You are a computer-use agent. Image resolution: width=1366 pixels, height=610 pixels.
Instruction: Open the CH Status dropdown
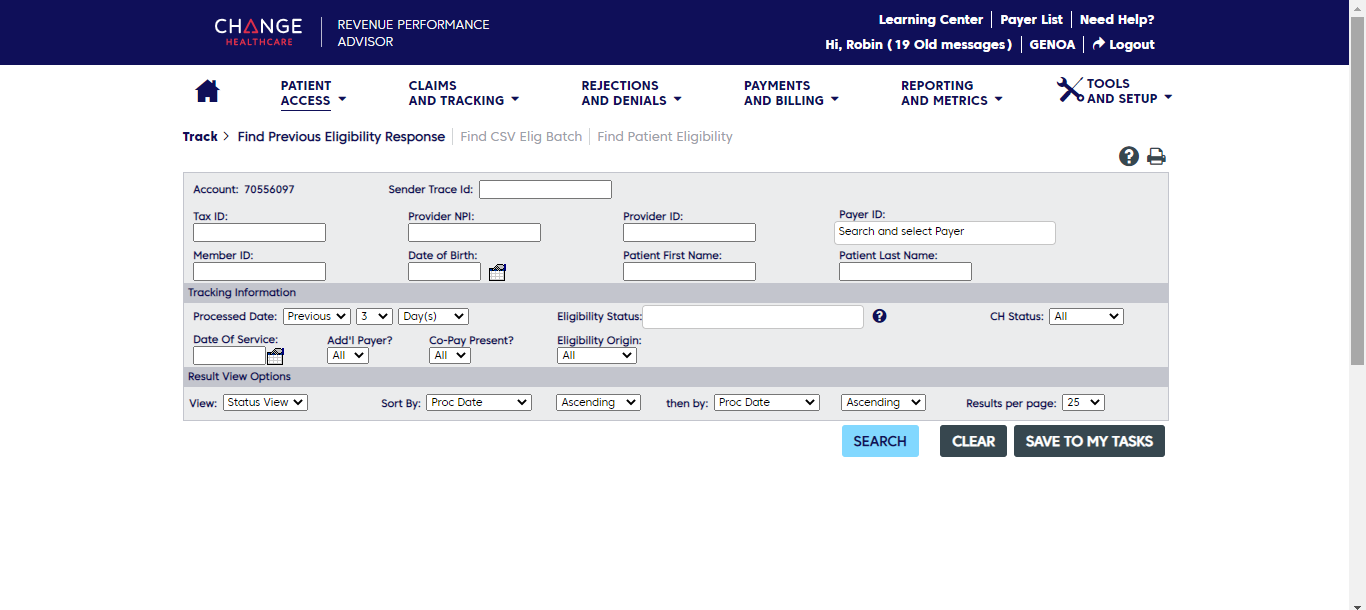tap(1085, 316)
